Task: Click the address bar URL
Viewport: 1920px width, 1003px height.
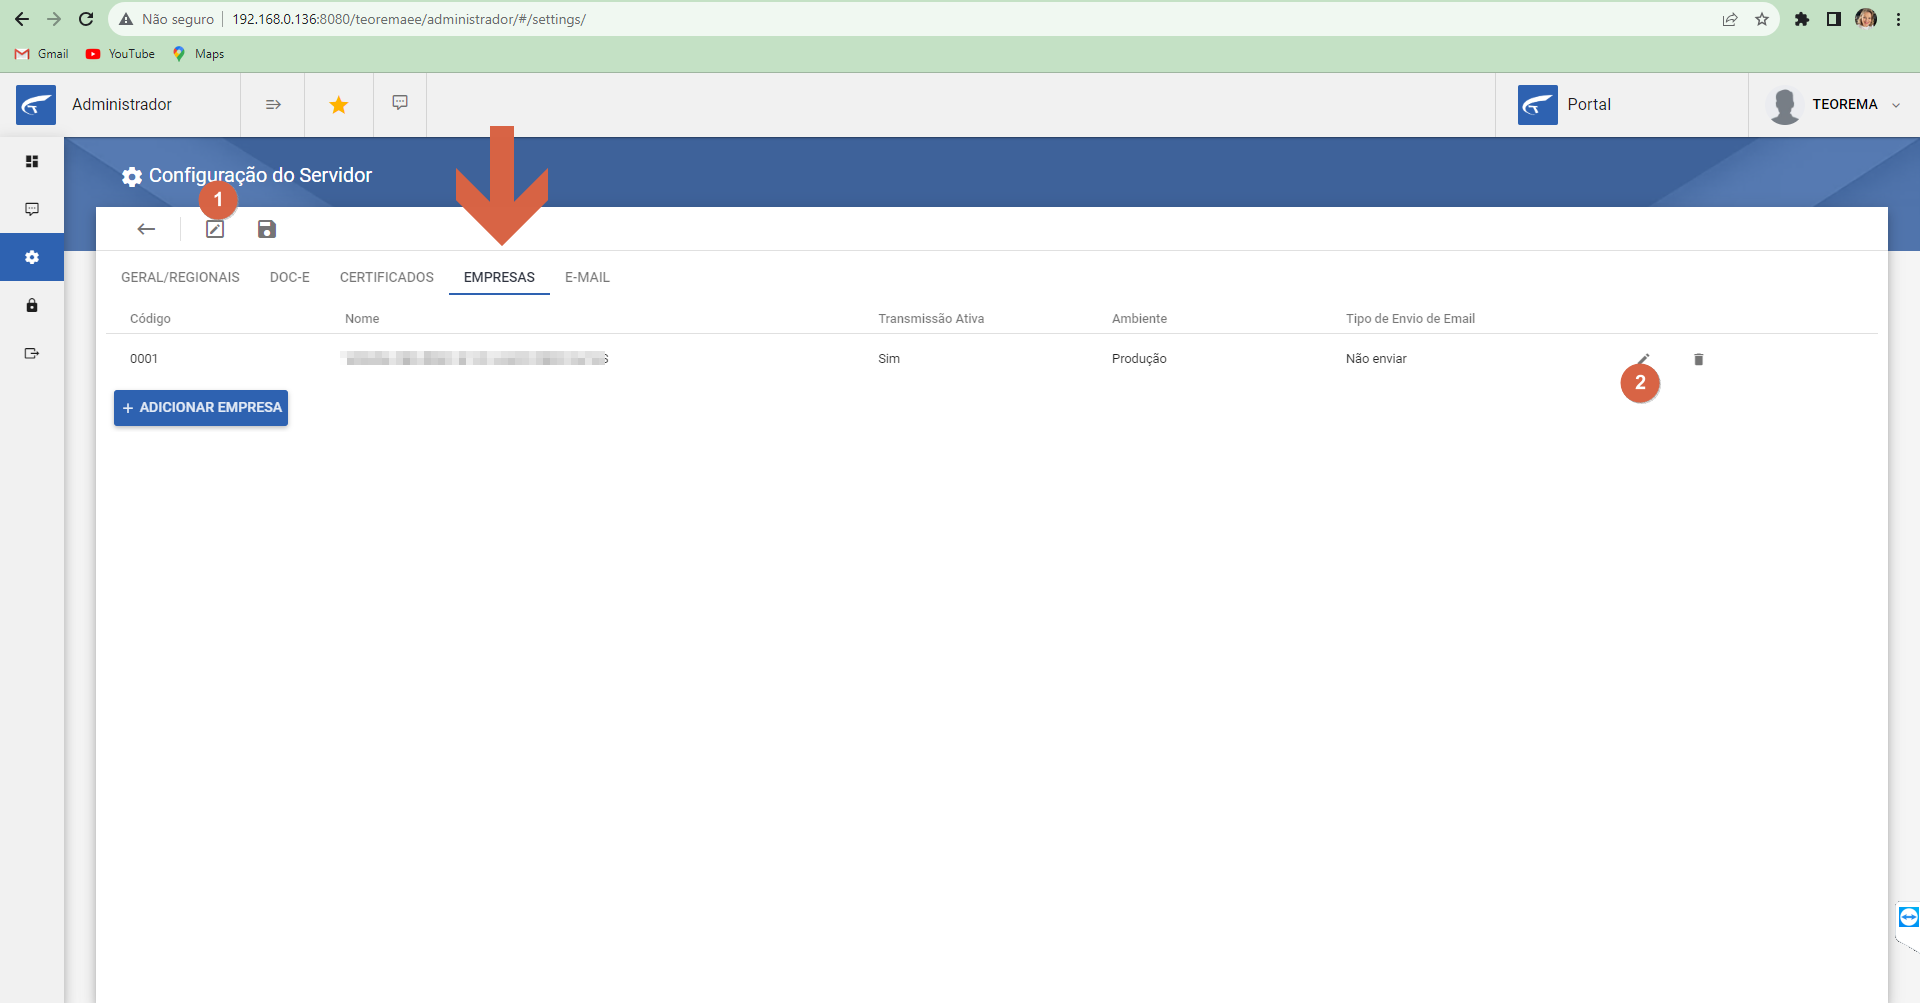Action: [408, 19]
